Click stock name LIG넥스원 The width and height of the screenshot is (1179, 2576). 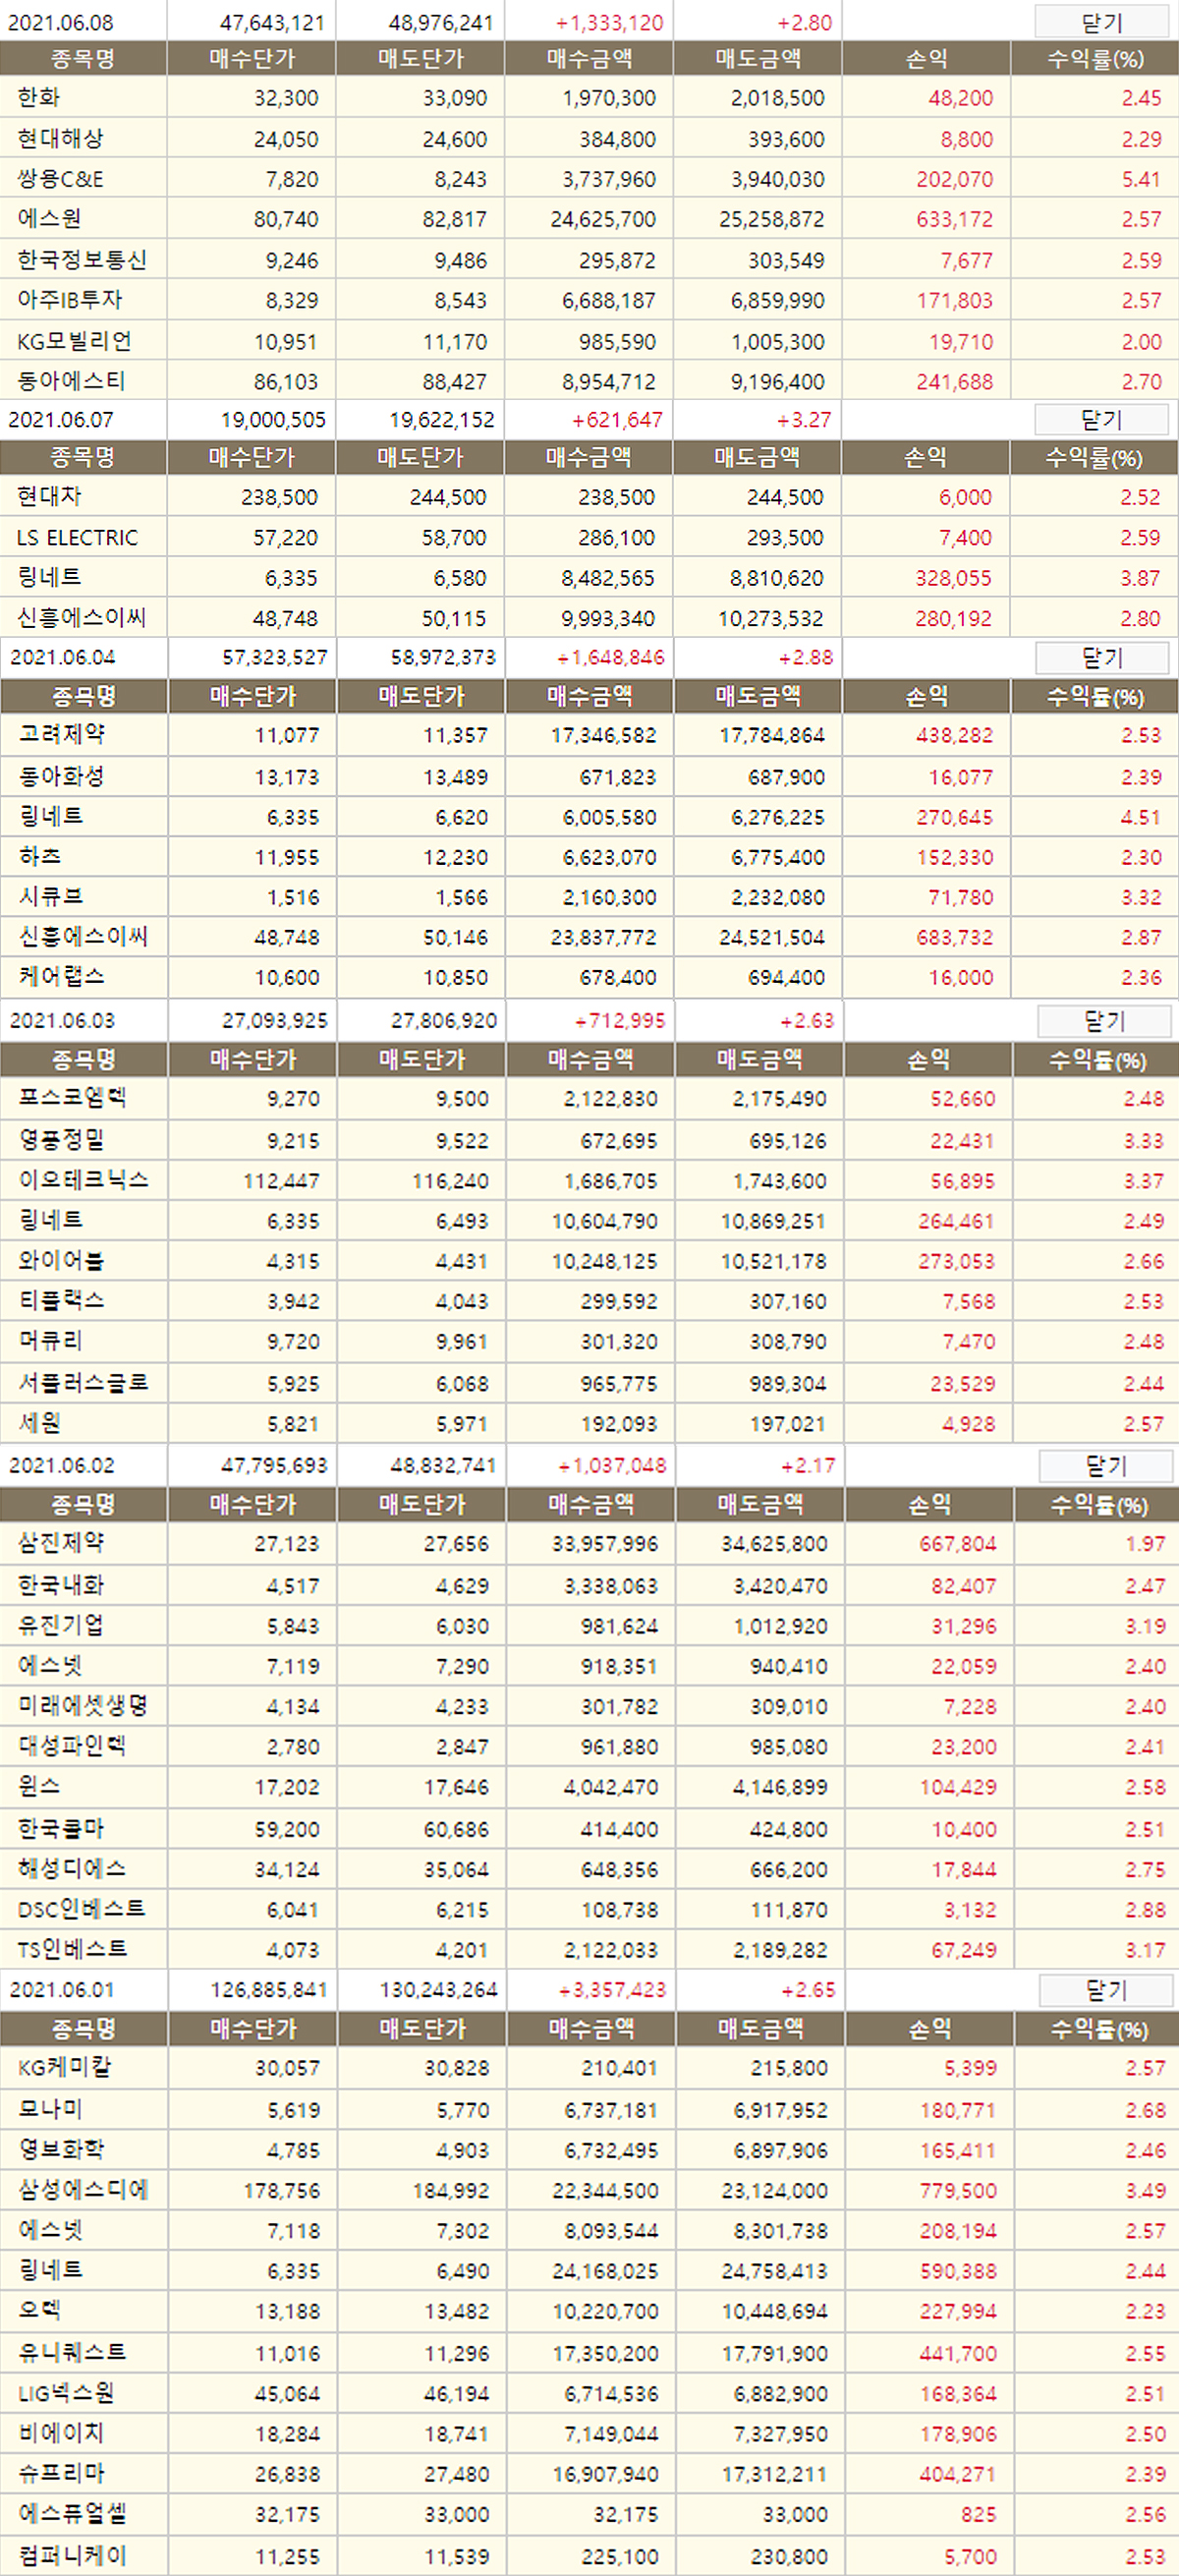[x=66, y=2394]
